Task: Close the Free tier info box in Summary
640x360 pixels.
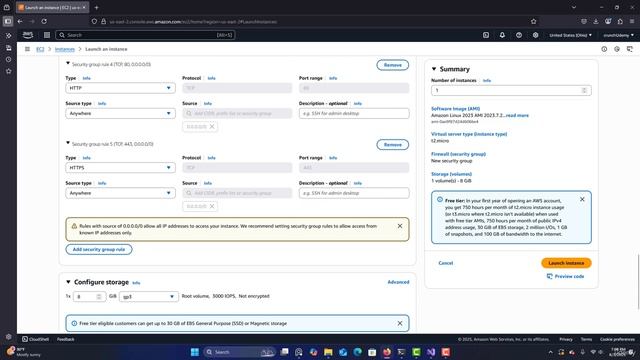Action: point(582,199)
